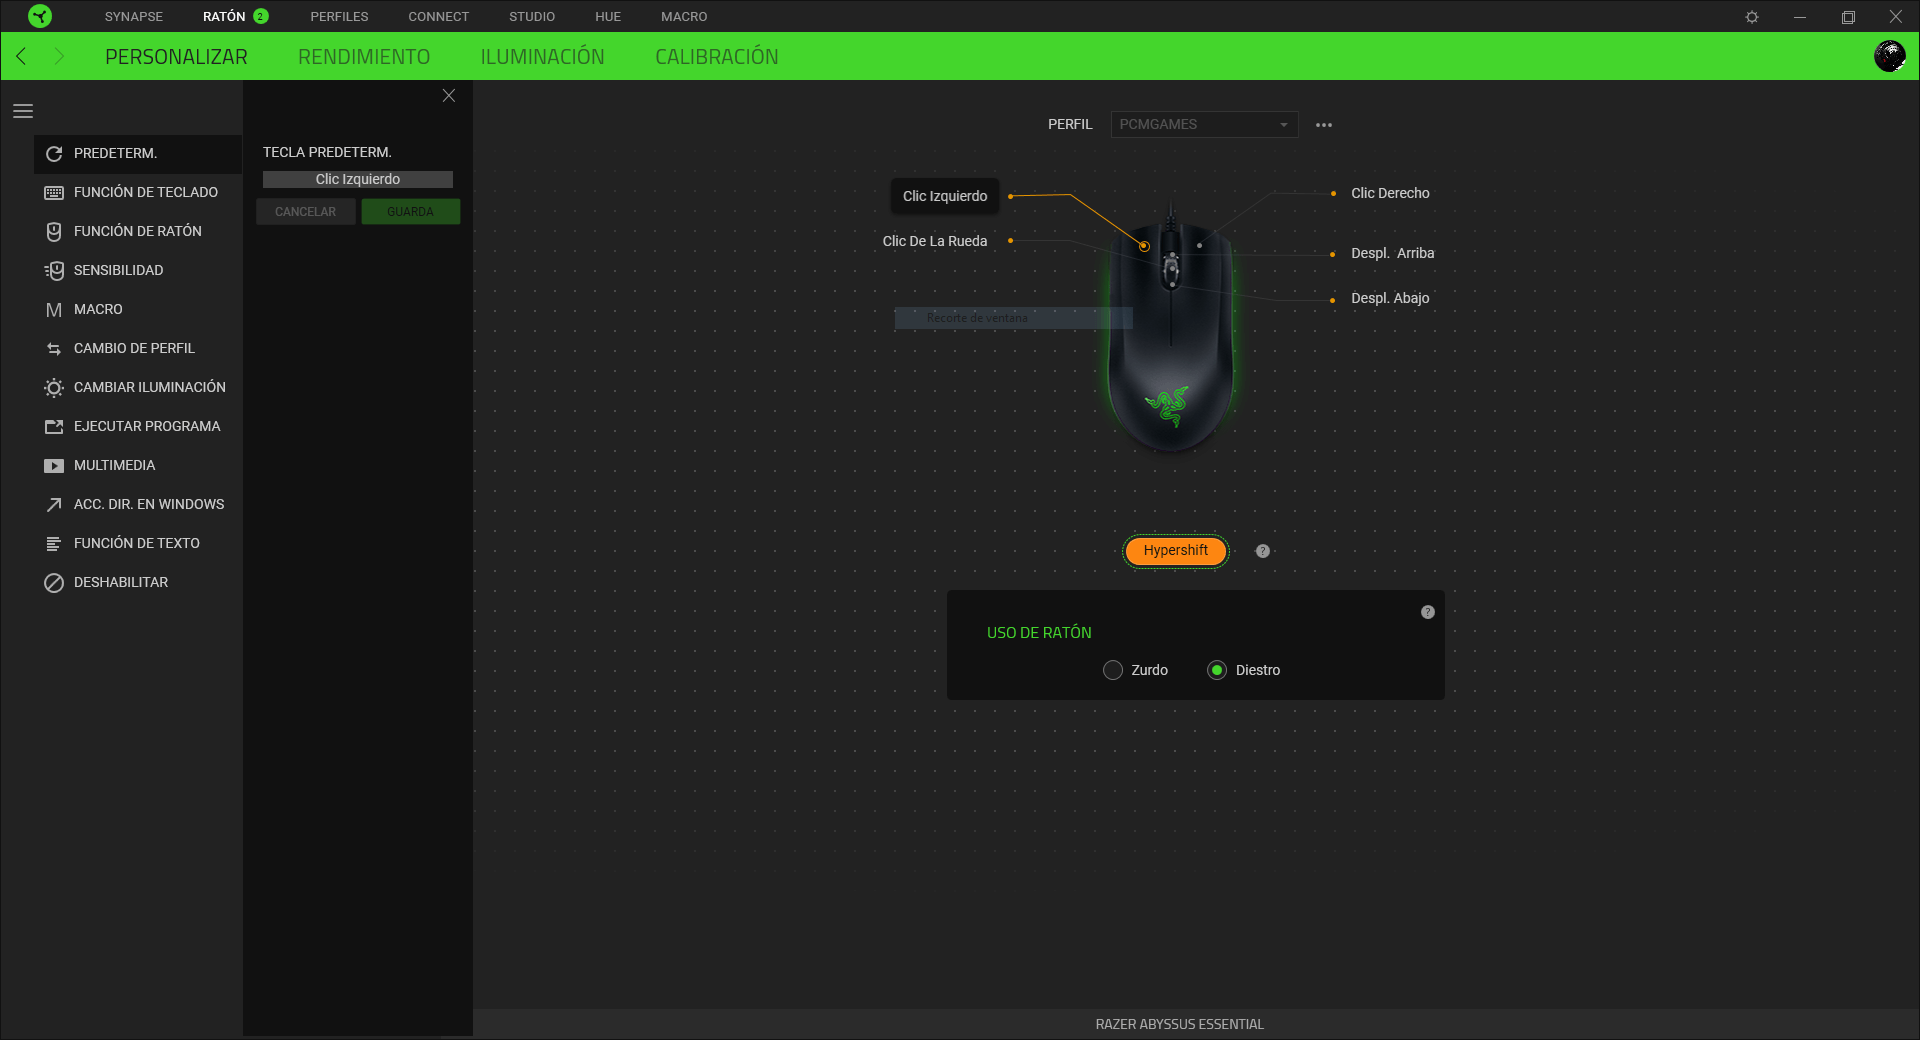The image size is (1920, 1040).
Task: Select the Windows shortcut arrow icon
Action: pyautogui.click(x=54, y=505)
